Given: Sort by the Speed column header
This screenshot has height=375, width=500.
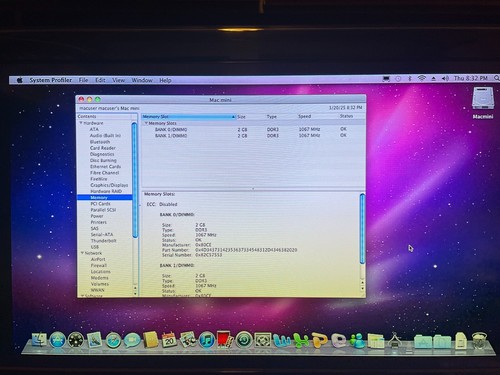Looking at the screenshot, I should (318, 116).
